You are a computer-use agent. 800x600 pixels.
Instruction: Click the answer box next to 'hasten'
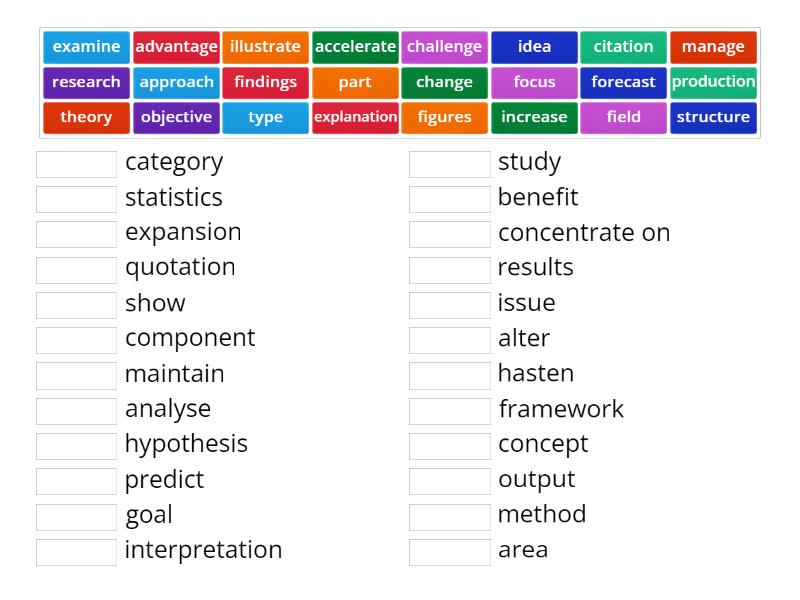pyautogui.click(x=449, y=376)
